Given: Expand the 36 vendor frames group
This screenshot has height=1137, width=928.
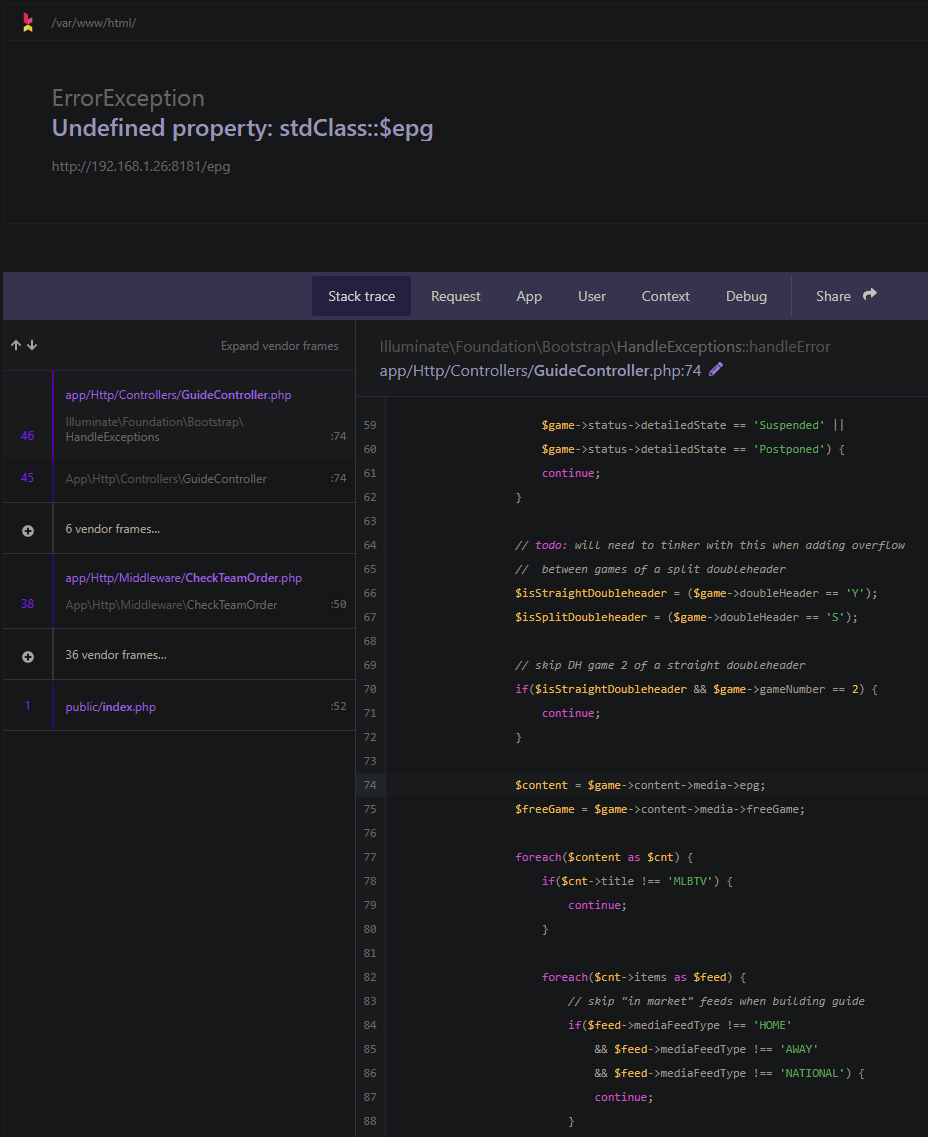Looking at the screenshot, I should (116, 655).
